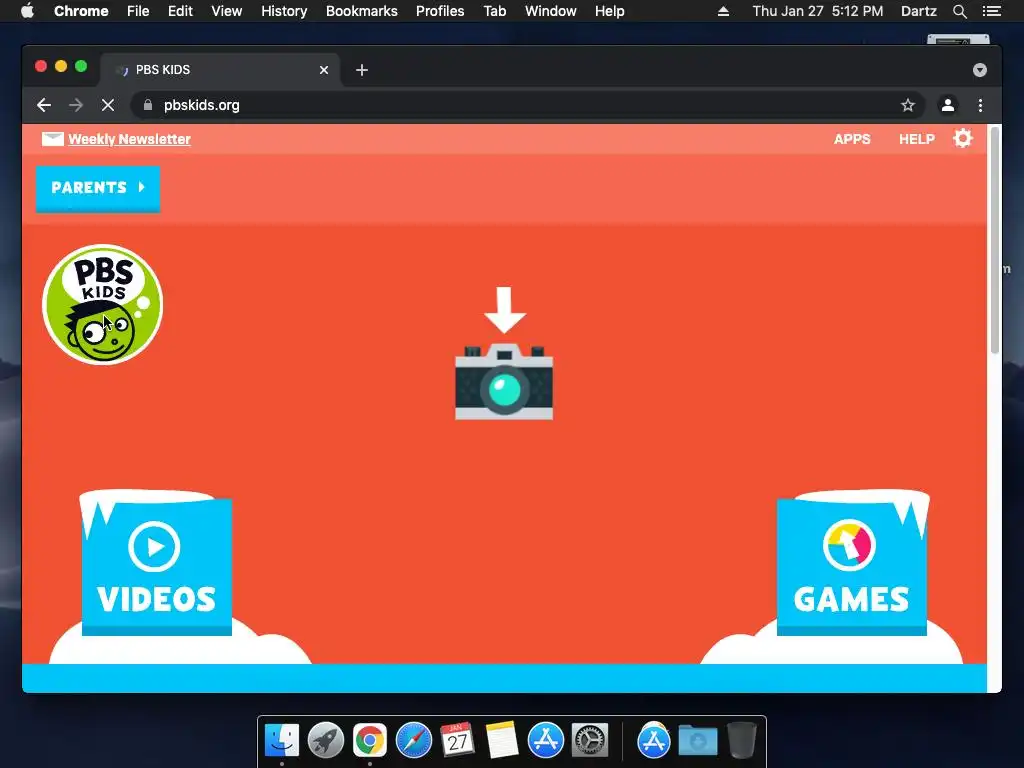Viewport: 1024px width, 768px height.
Task: Click the browser forward arrow
Action: coord(76,105)
